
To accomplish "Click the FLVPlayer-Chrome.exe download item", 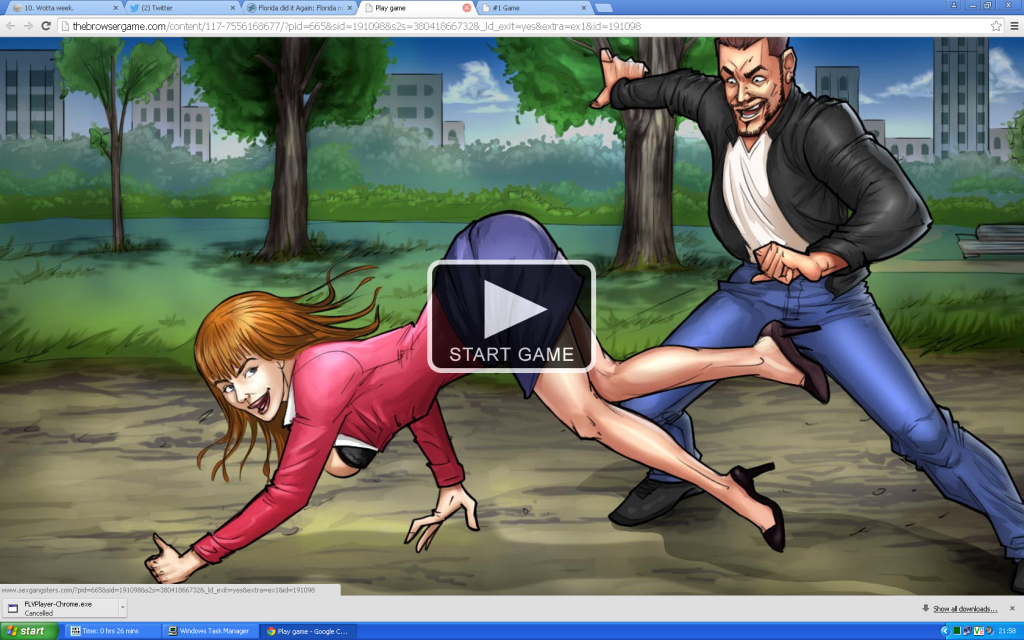I will click(x=60, y=608).
